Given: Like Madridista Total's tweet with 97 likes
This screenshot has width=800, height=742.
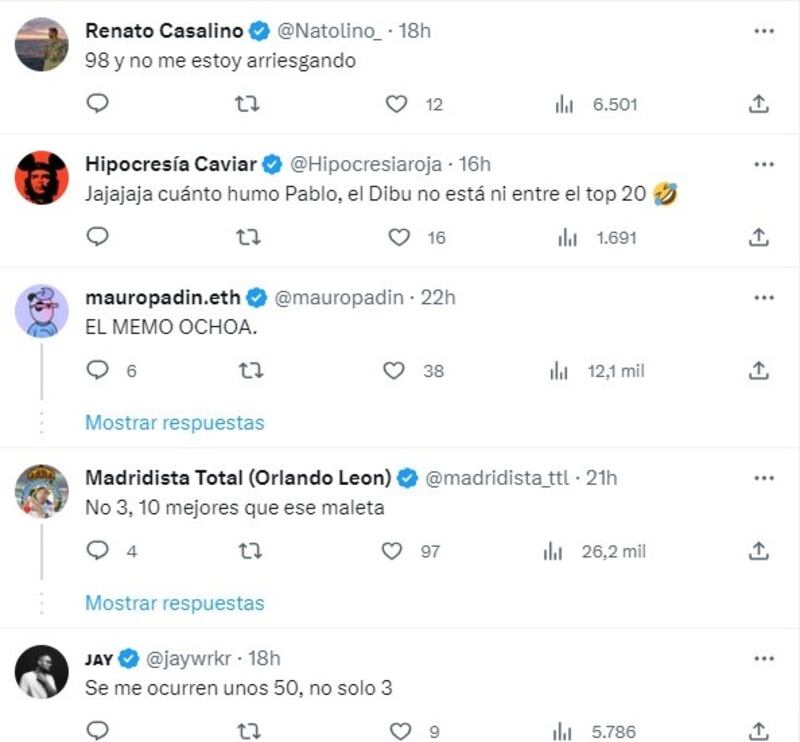Looking at the screenshot, I should point(393,551).
